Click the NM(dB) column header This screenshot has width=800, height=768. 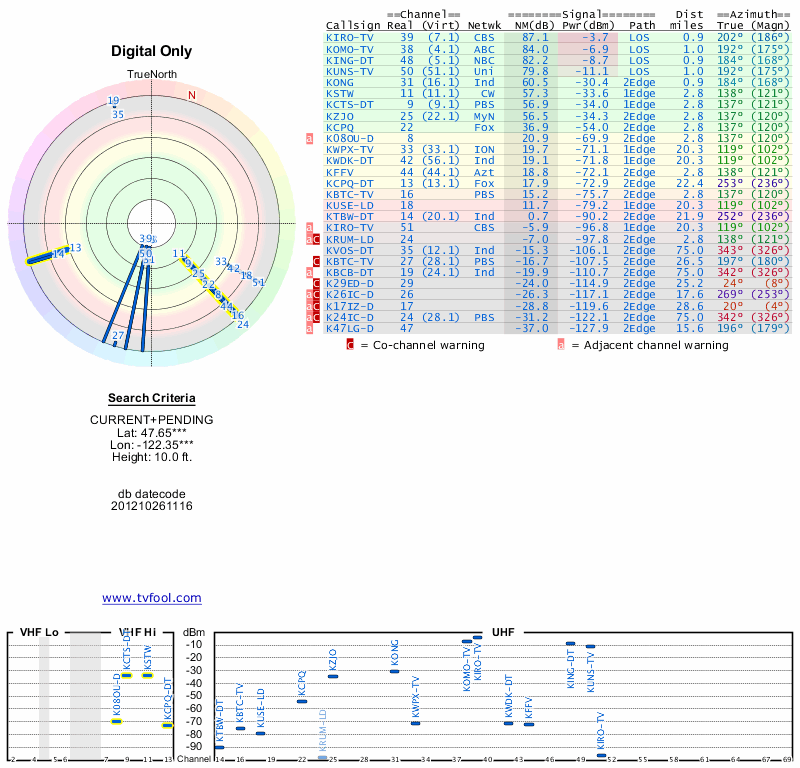pos(534,26)
